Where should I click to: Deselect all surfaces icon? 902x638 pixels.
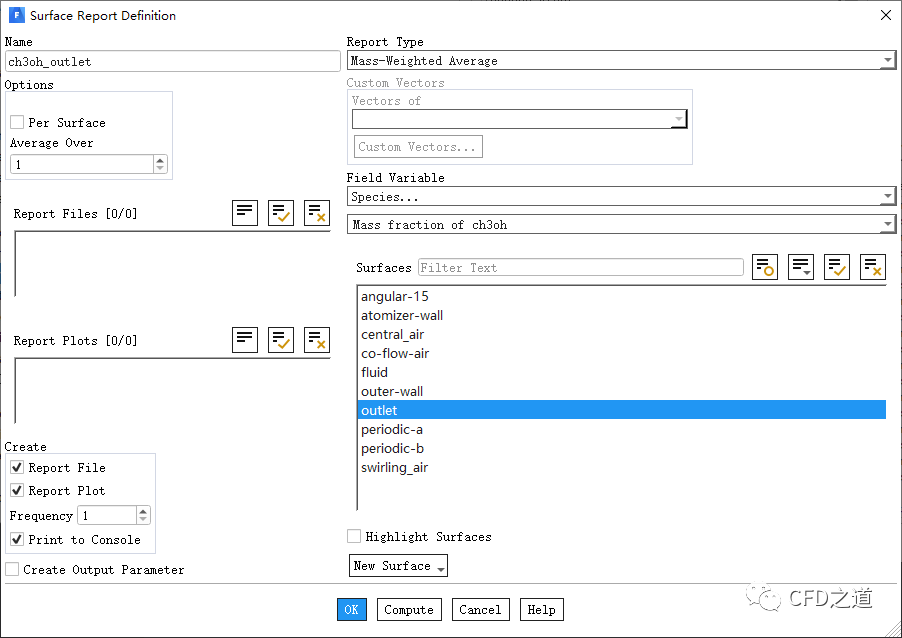coord(873,267)
